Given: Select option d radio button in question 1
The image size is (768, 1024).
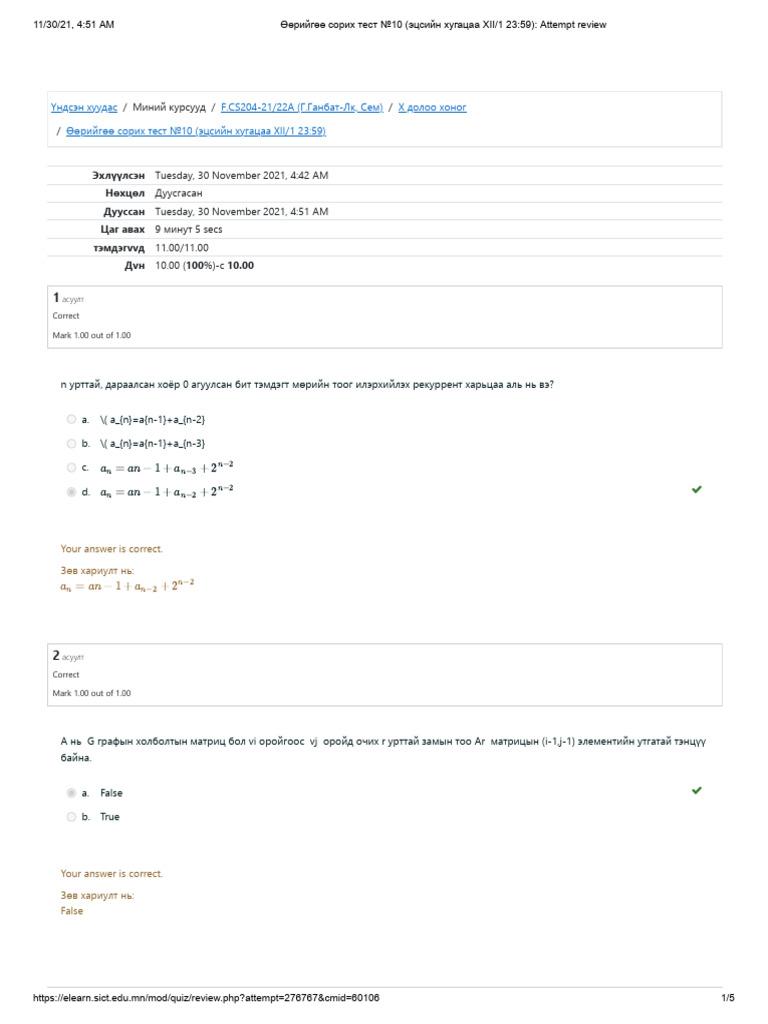Looking at the screenshot, I should click(x=71, y=492).
